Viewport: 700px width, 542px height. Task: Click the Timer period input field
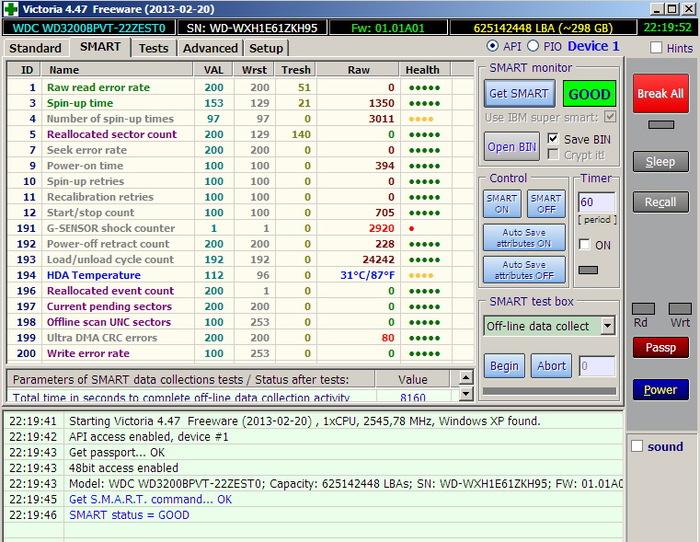(596, 203)
